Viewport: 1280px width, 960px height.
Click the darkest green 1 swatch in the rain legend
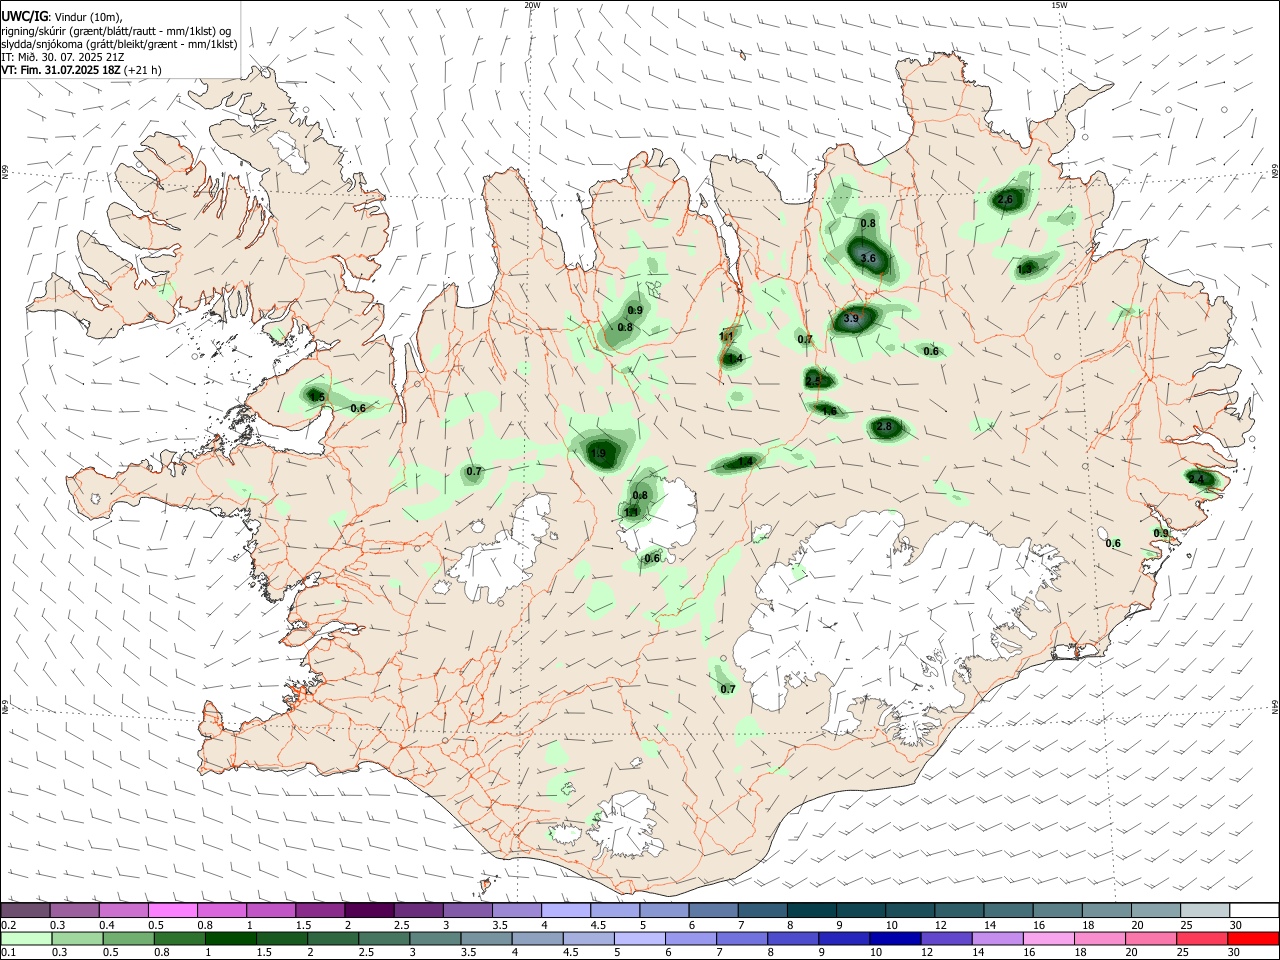pos(230,939)
